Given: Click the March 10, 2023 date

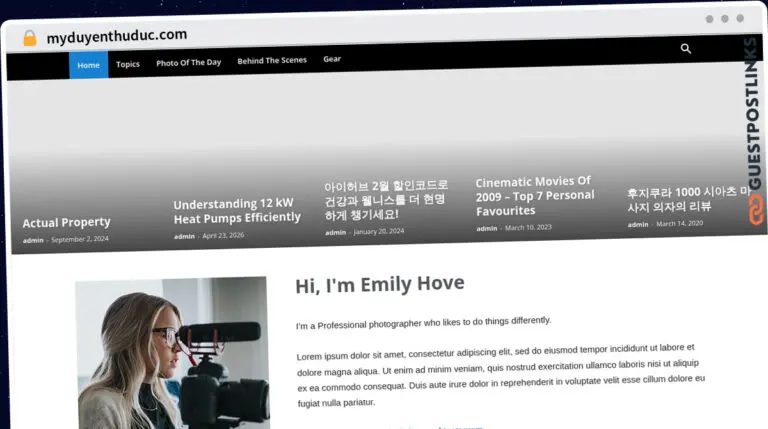Looking at the screenshot, I should pos(528,227).
